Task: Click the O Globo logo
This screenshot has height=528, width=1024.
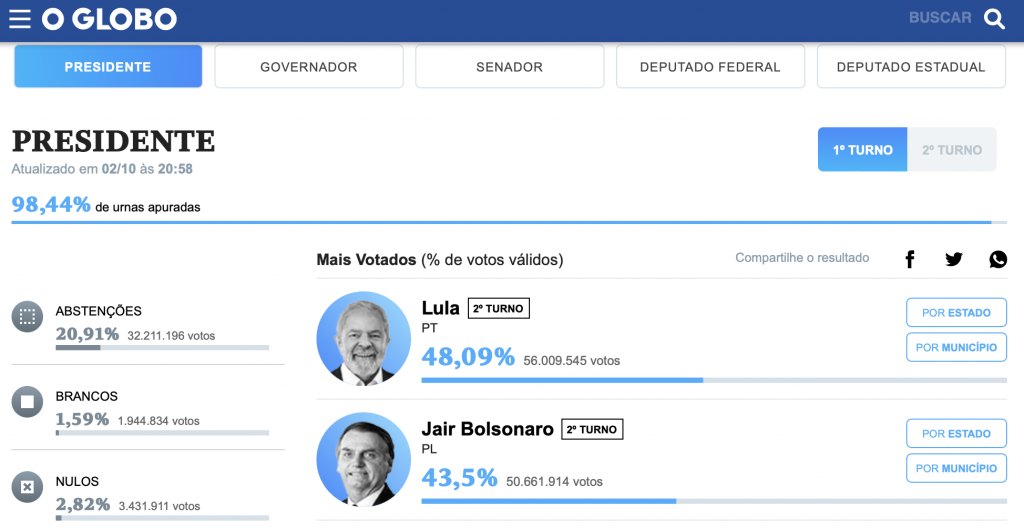Action: click(x=109, y=19)
